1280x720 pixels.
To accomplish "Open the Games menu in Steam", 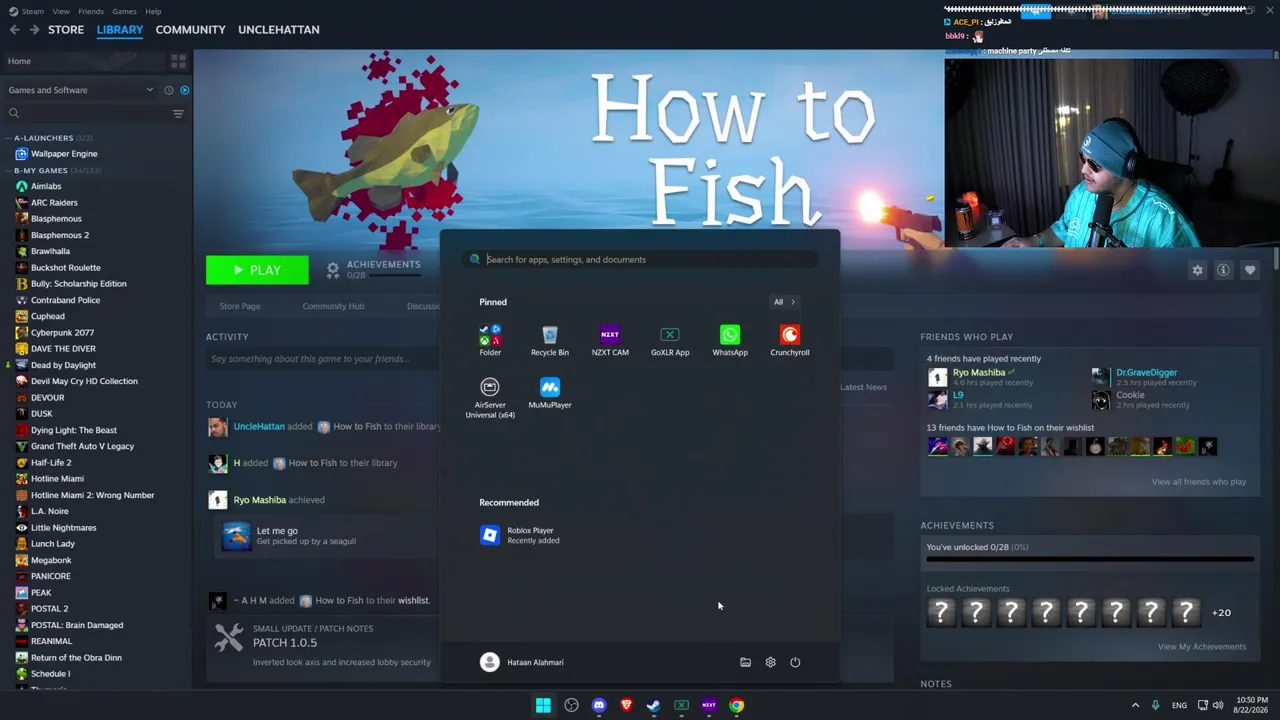I will [125, 11].
